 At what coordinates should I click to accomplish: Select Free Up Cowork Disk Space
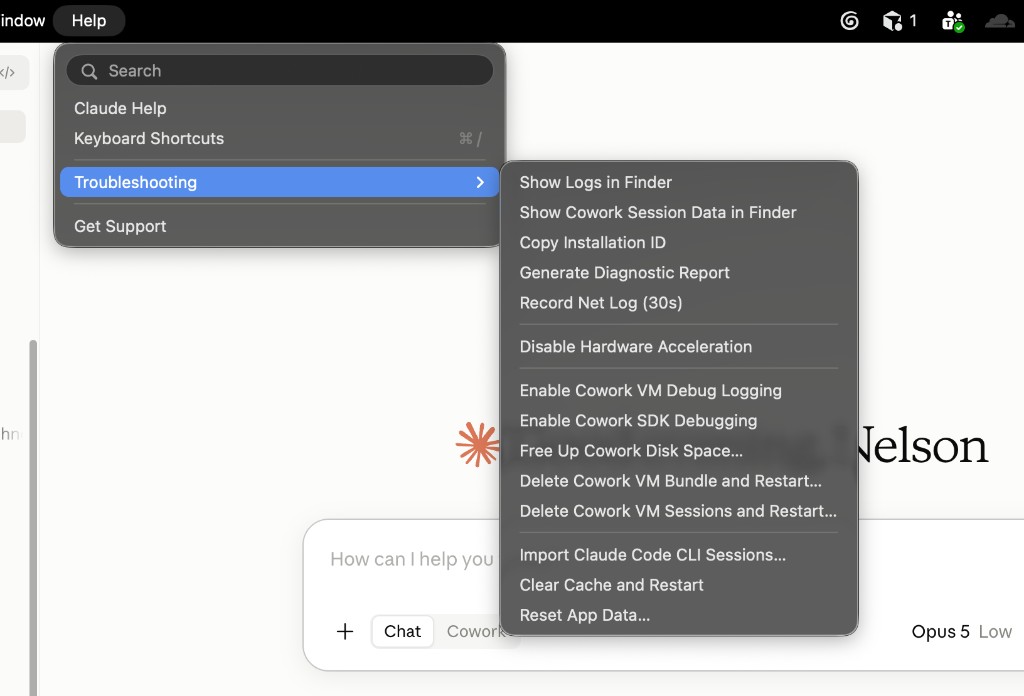click(x=679, y=451)
